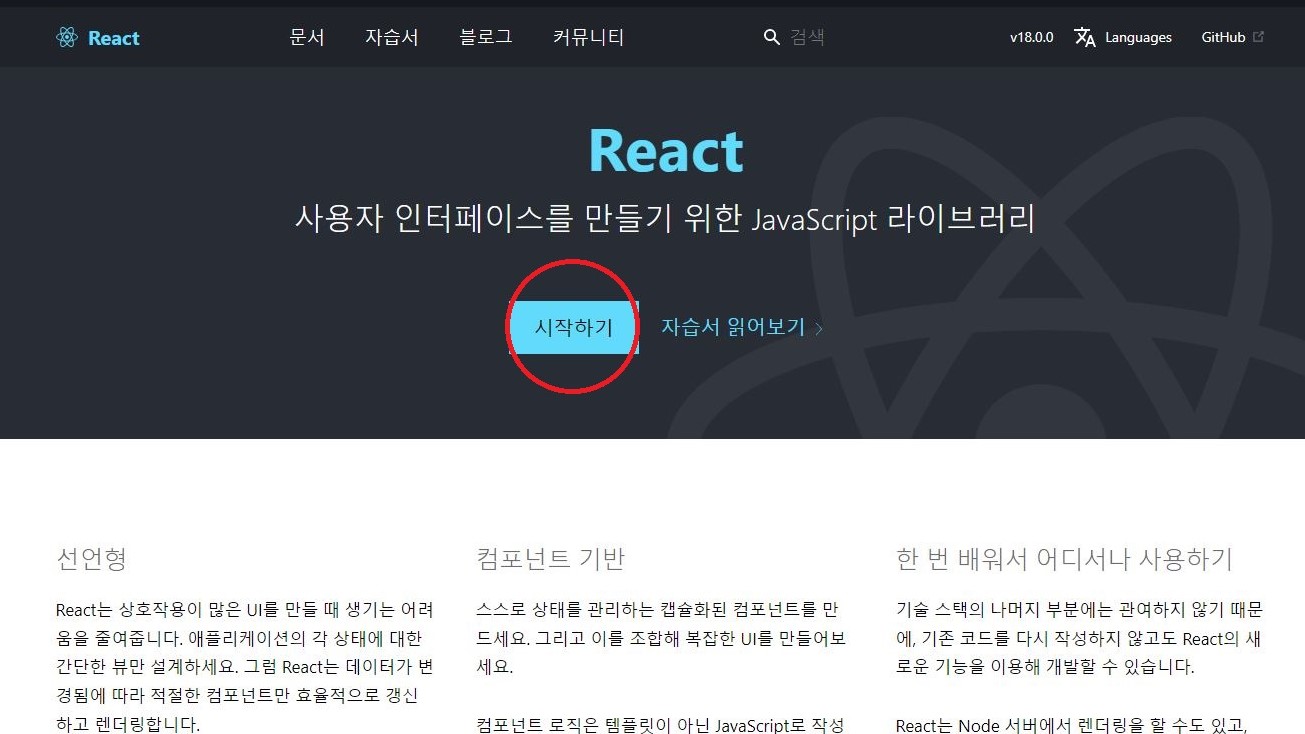
Task: Click the 한 번 배워서 어디서나 사용하기 heading
Action: point(1065,559)
